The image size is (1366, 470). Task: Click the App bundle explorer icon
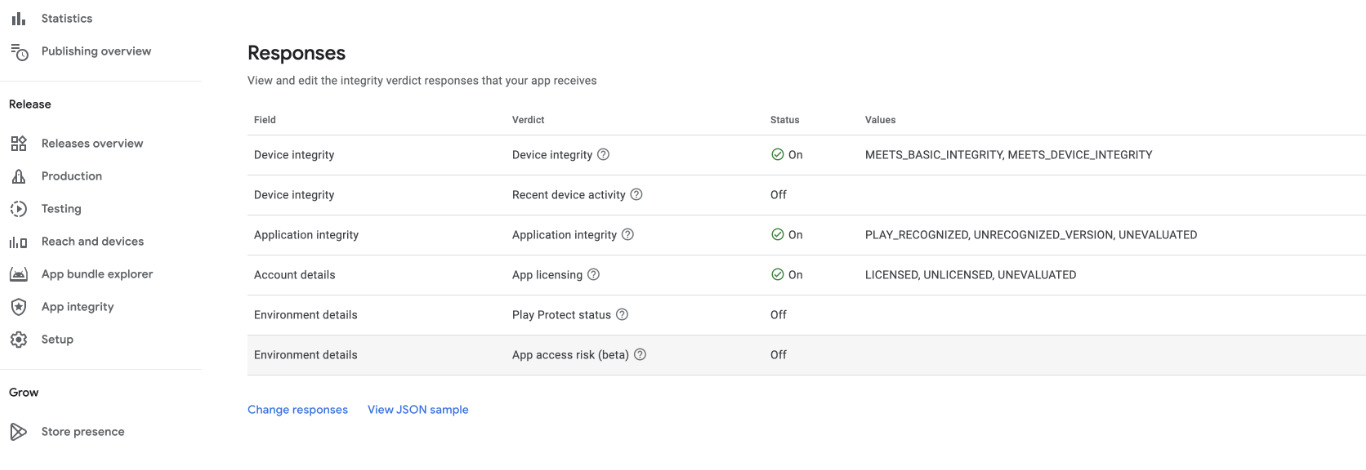coord(18,274)
